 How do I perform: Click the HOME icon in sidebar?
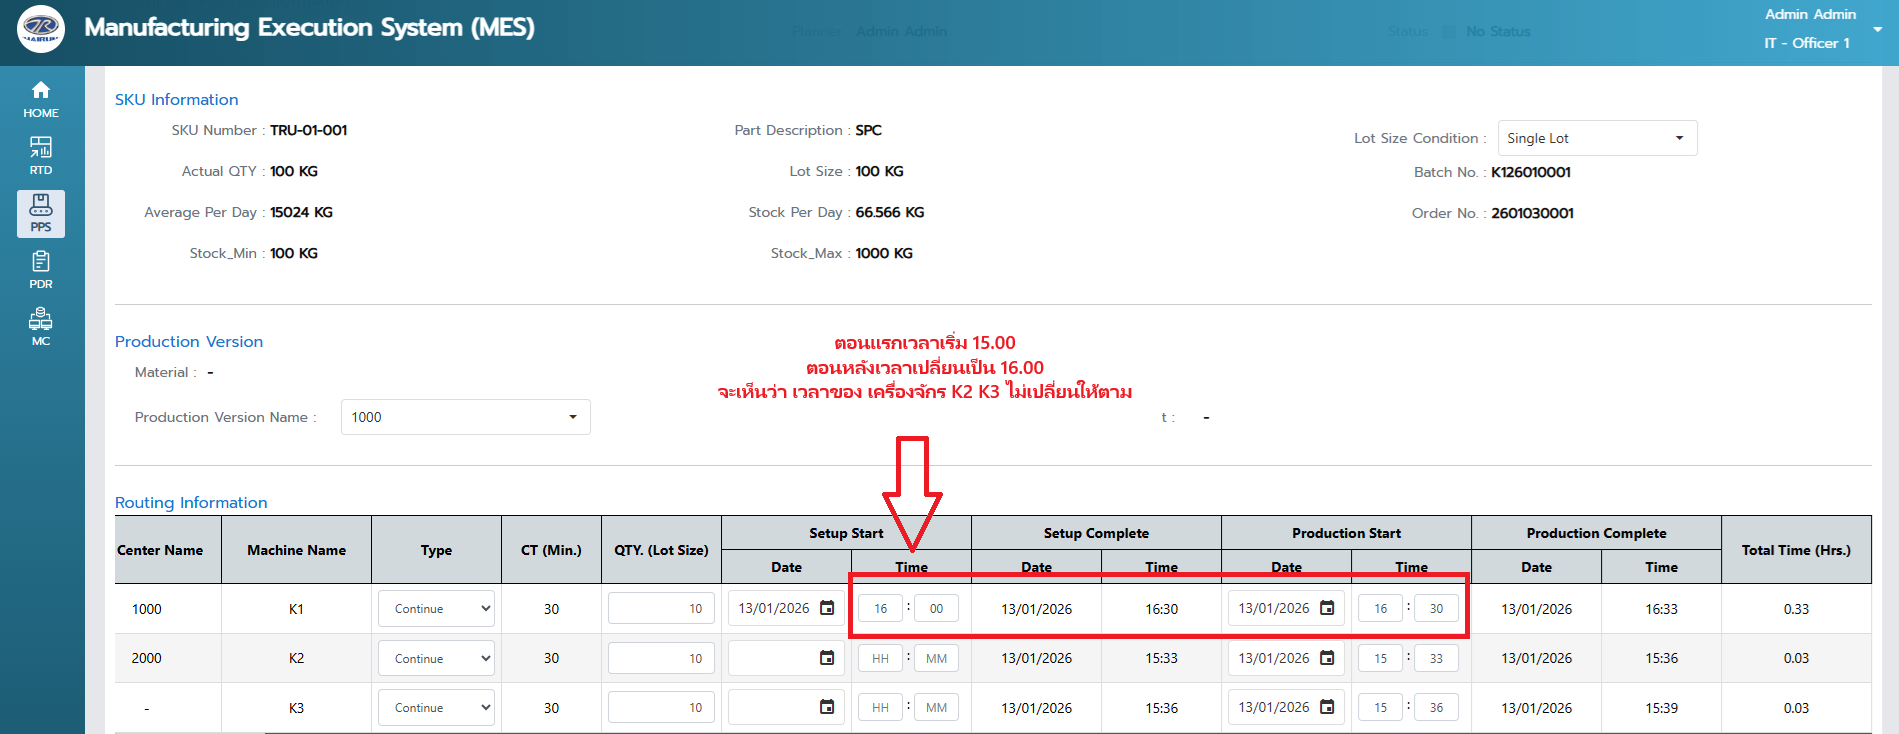pyautogui.click(x=41, y=99)
